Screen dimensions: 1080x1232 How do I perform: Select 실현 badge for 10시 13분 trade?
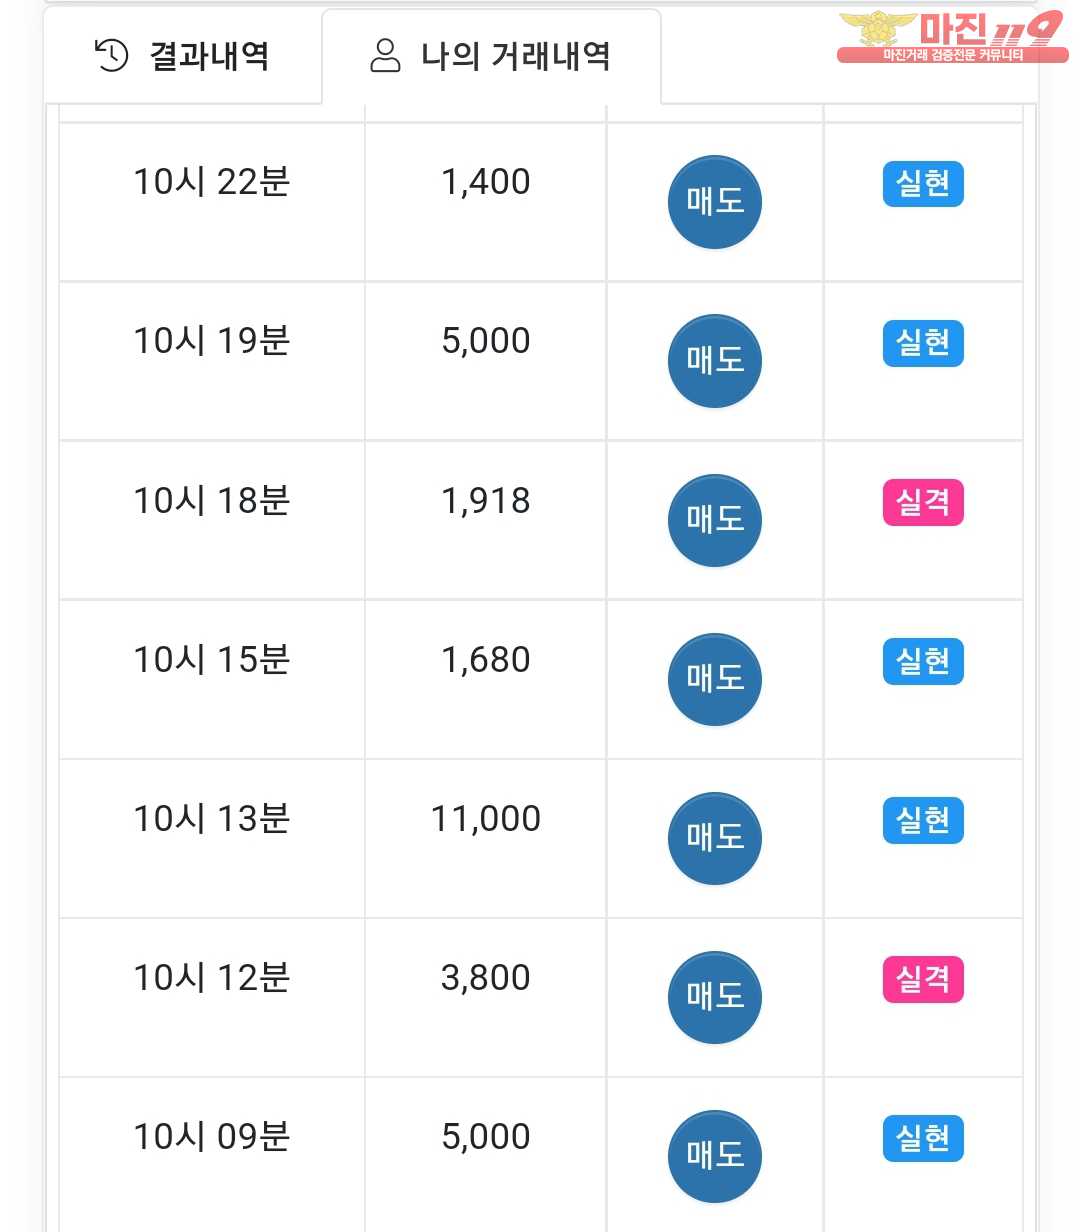click(922, 820)
